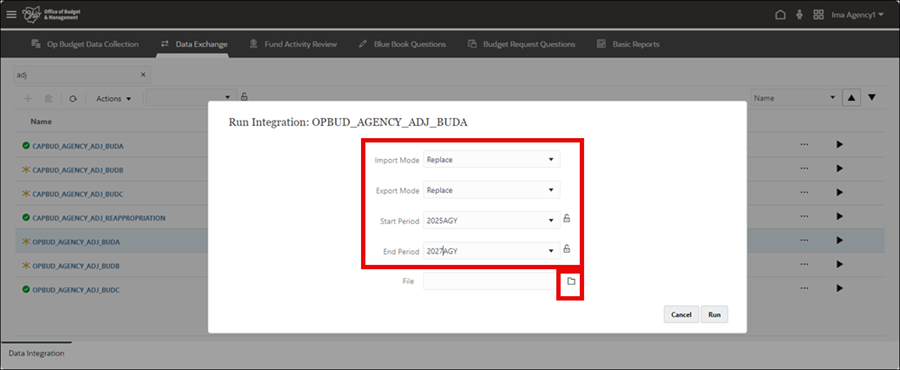
Task: Open the Start Period dropdown
Action: pos(491,220)
